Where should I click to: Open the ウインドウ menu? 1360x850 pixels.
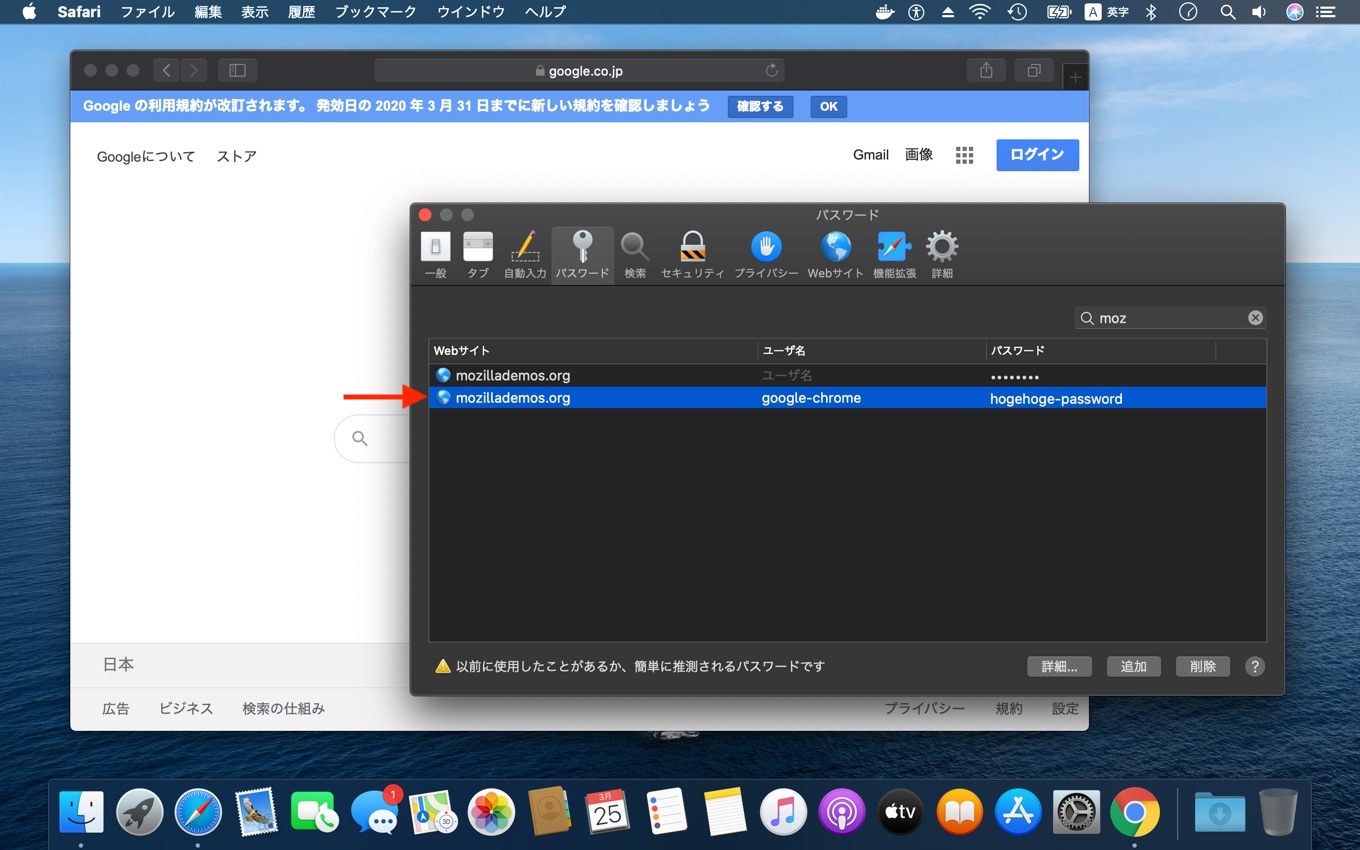[x=471, y=12]
